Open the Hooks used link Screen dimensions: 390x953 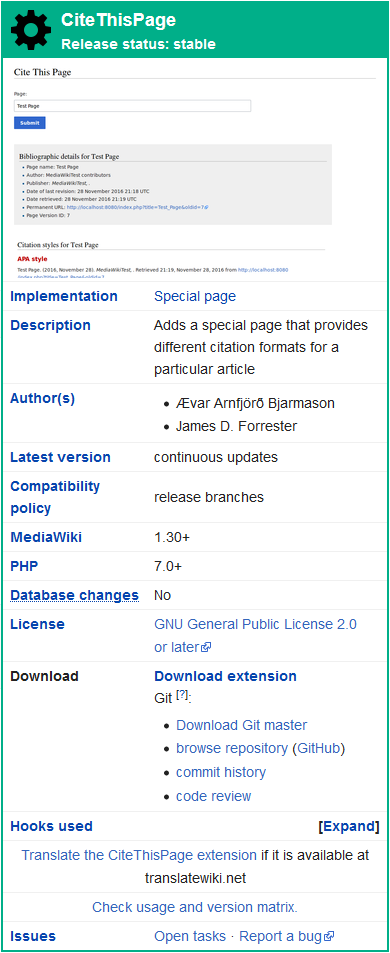click(x=52, y=827)
